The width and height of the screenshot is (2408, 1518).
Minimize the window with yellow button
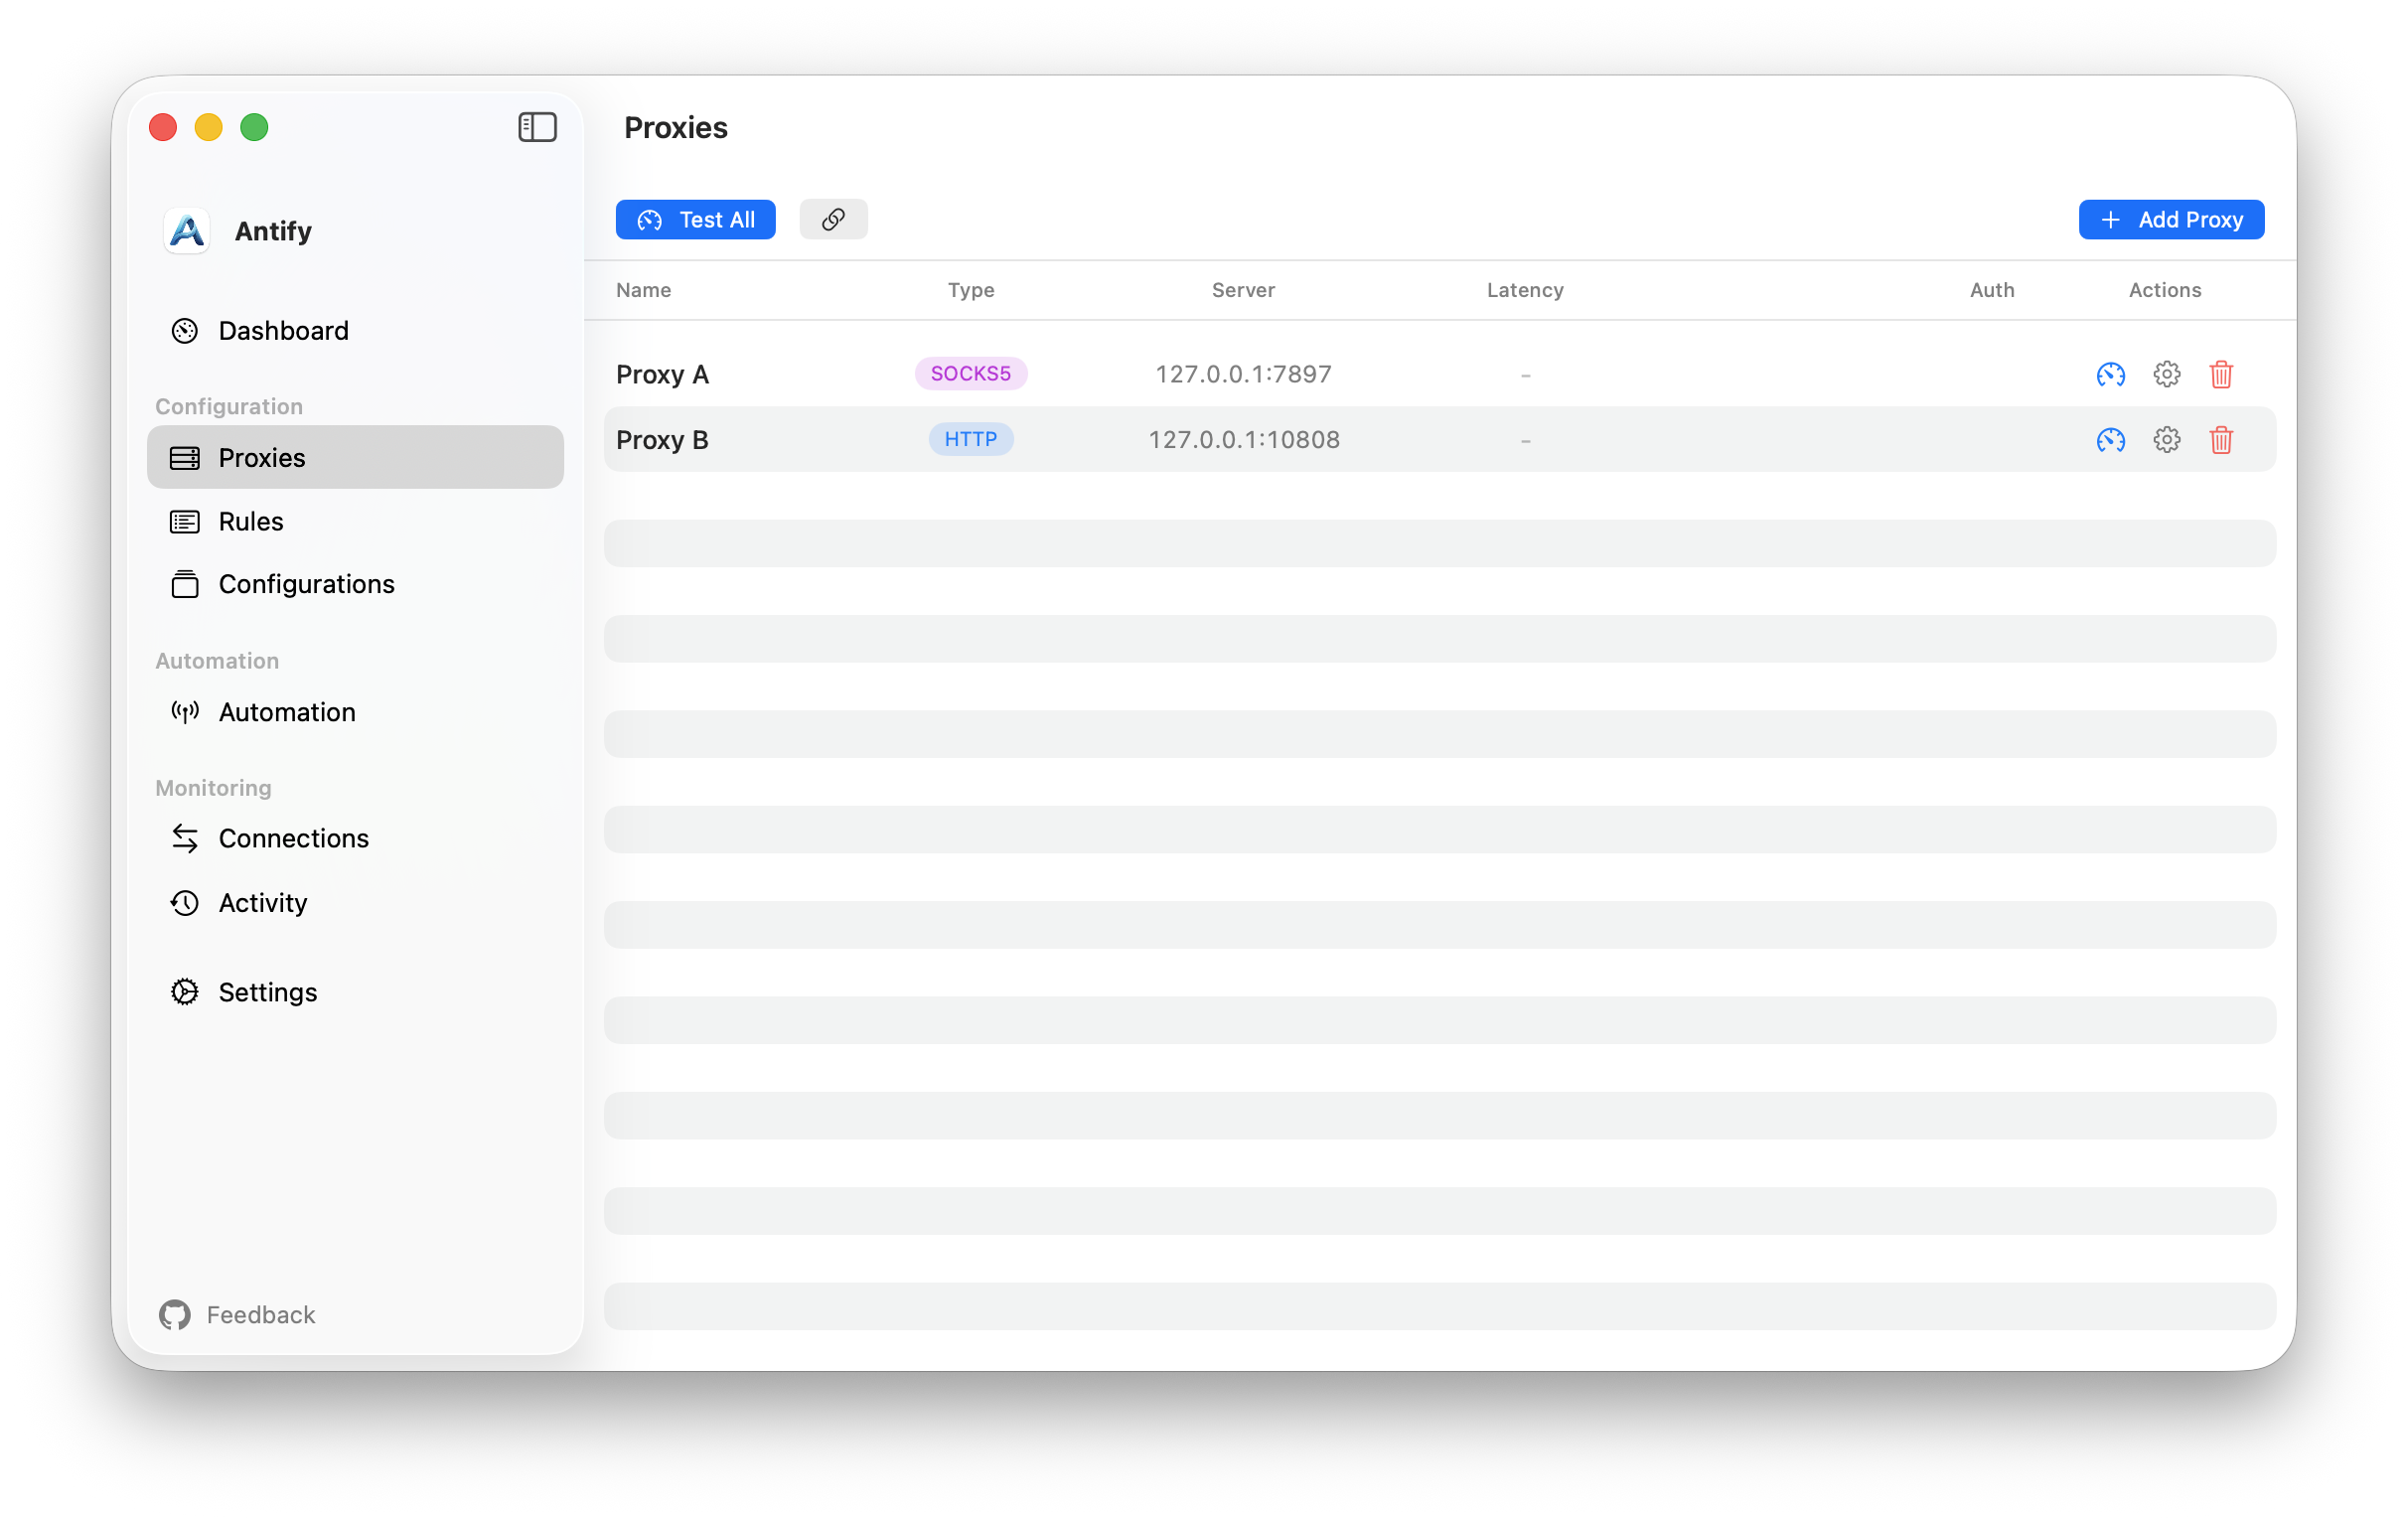coord(208,127)
